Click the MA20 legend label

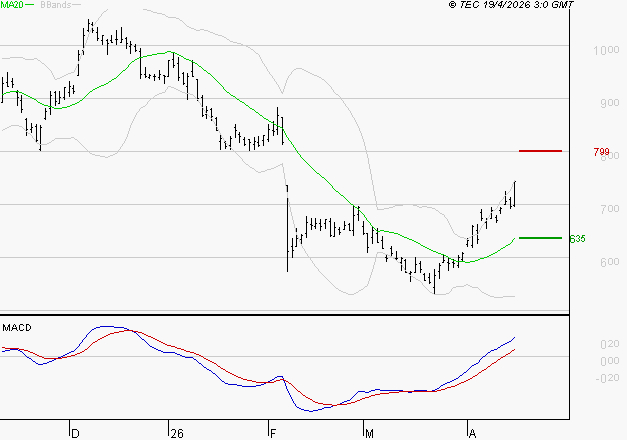tap(12, 4)
